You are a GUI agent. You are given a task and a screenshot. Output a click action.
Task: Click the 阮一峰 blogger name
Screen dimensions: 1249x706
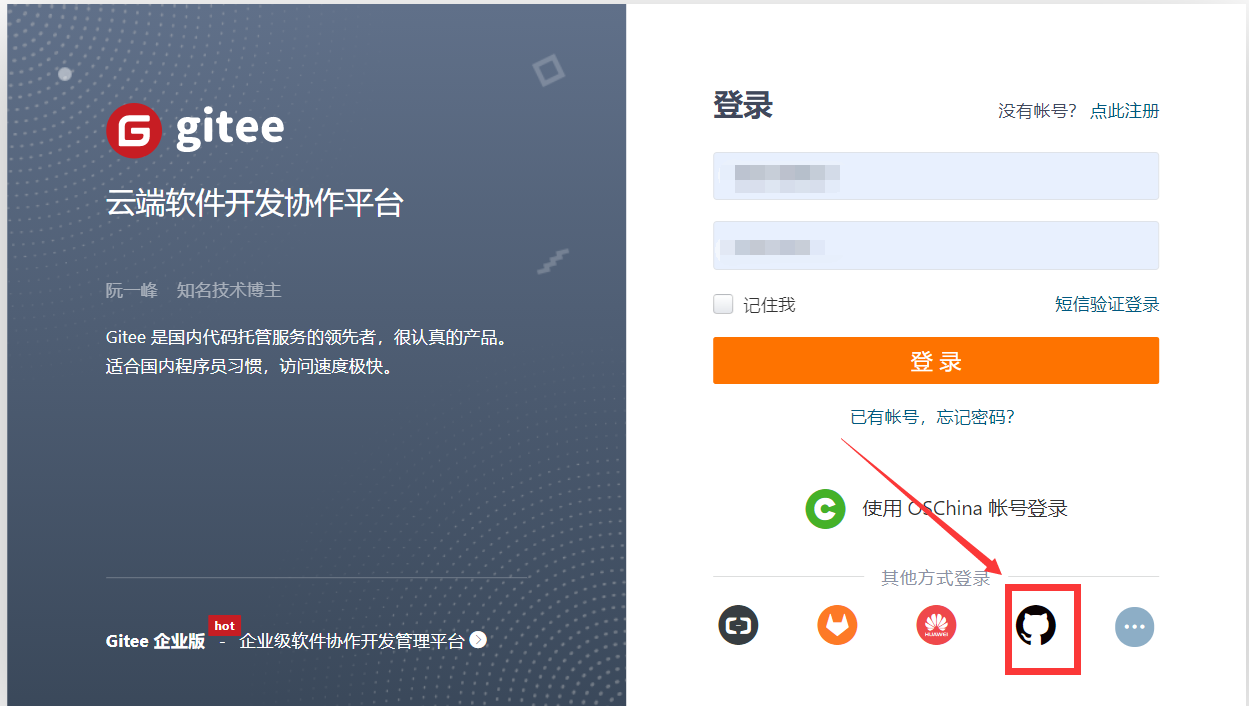[131, 290]
